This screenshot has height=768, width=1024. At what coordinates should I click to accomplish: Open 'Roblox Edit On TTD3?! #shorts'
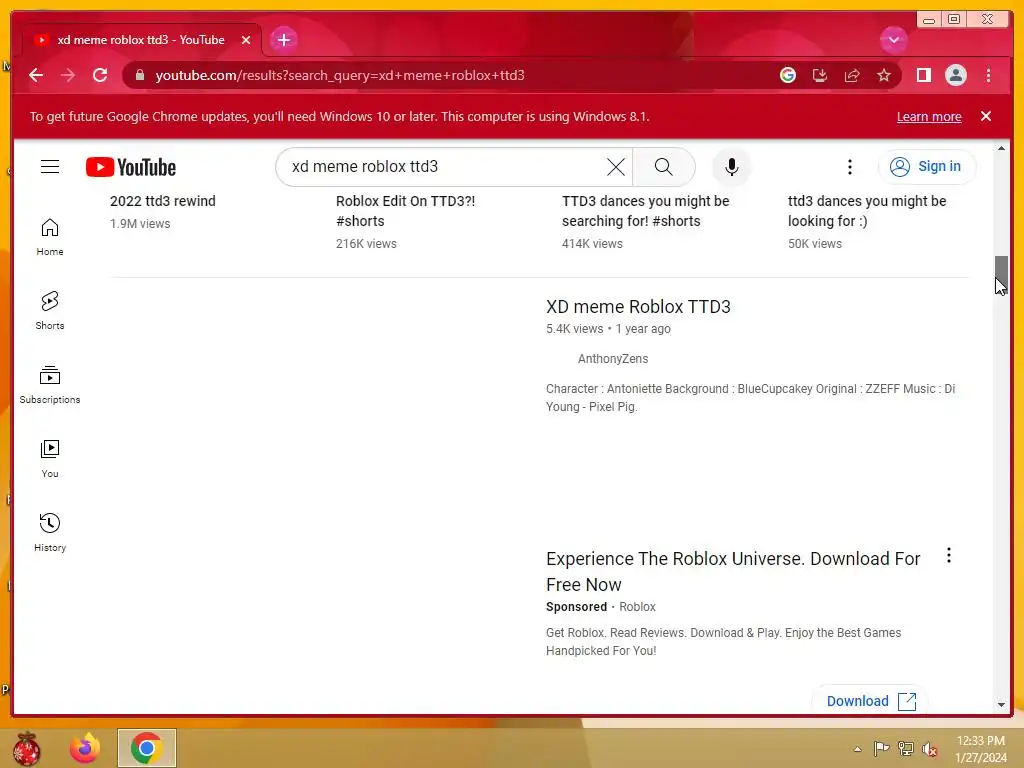pos(405,211)
